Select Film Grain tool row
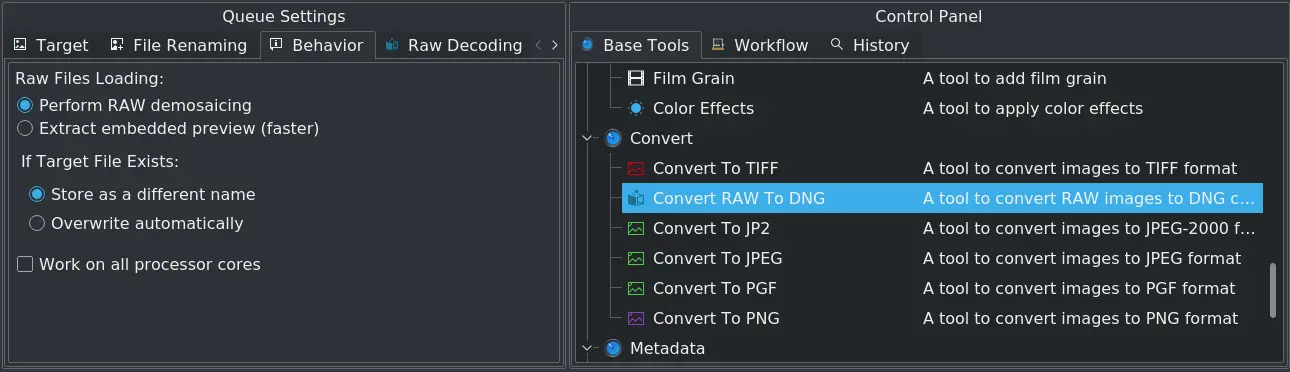Image resolution: width=1290 pixels, height=372 pixels. (942, 78)
